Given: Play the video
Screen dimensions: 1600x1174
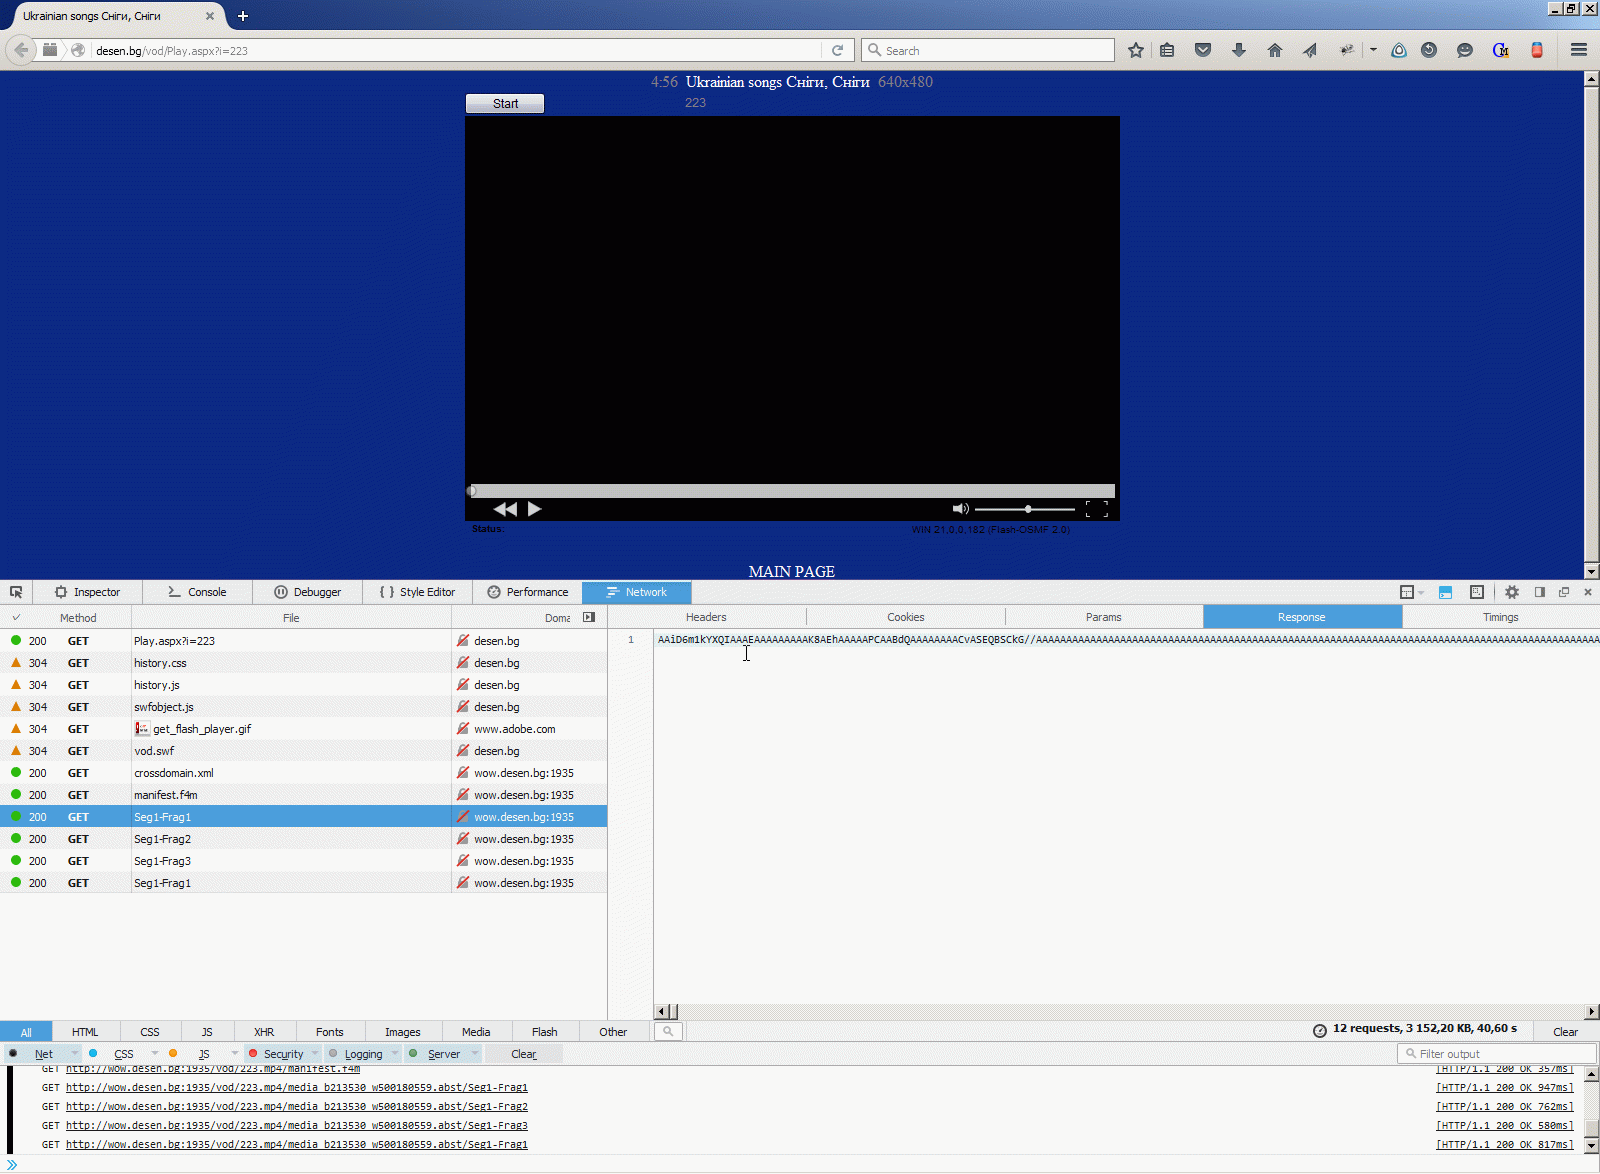Looking at the screenshot, I should 534,509.
